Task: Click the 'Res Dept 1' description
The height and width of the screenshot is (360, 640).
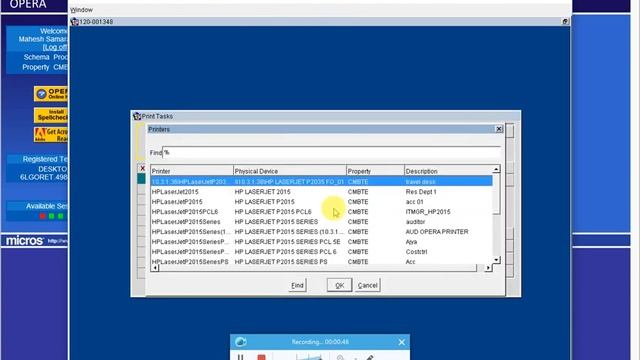Action: (421, 191)
